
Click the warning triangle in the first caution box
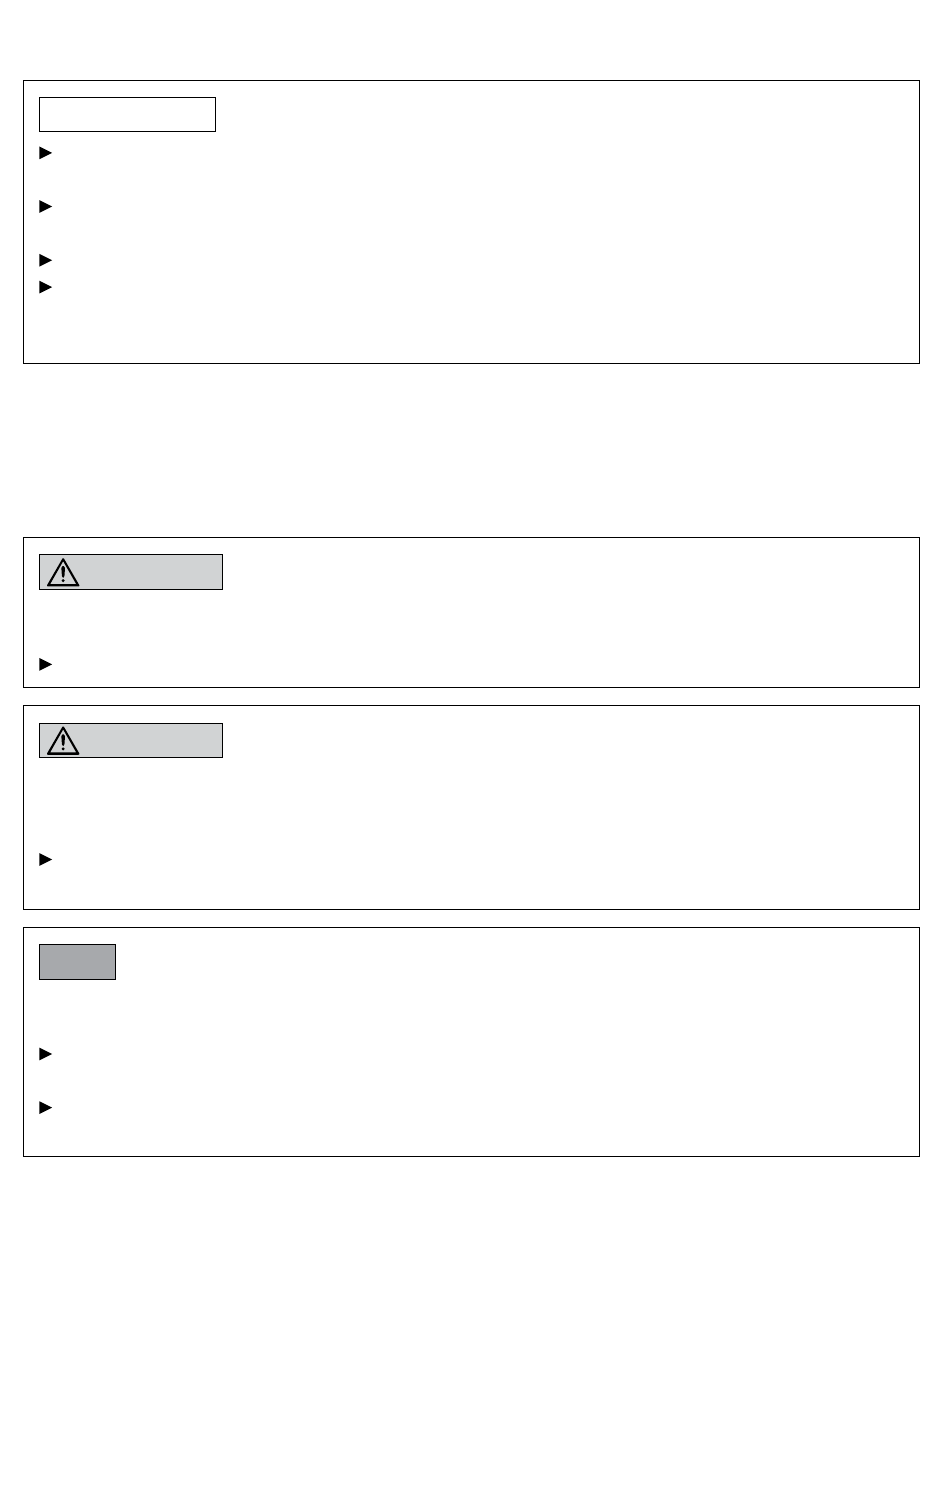pyautogui.click(x=63, y=572)
